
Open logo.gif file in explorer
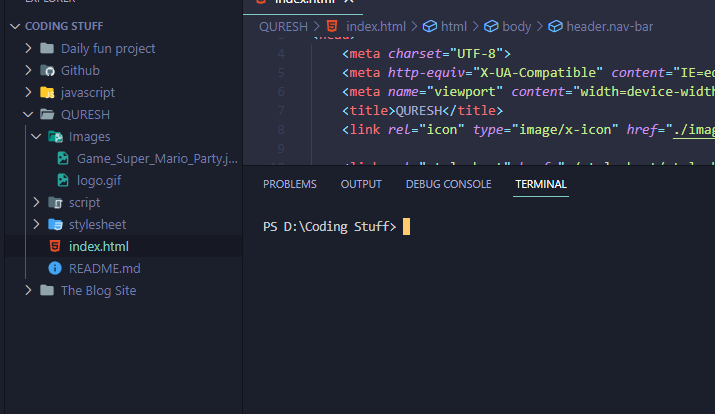click(x=99, y=181)
